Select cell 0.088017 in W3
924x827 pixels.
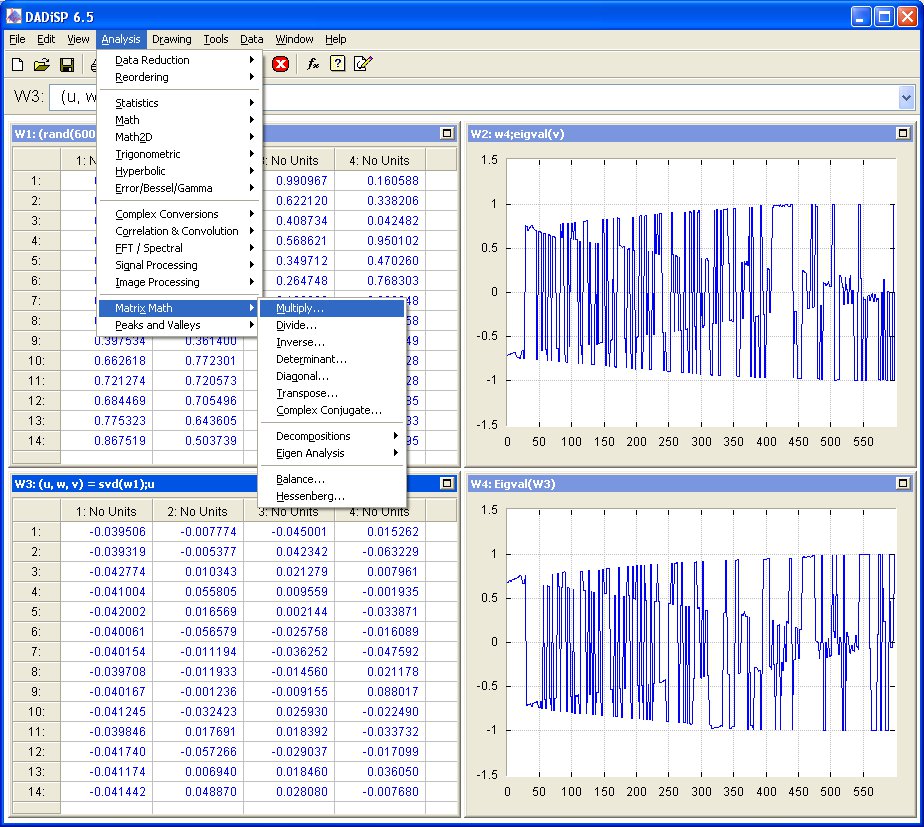click(380, 691)
